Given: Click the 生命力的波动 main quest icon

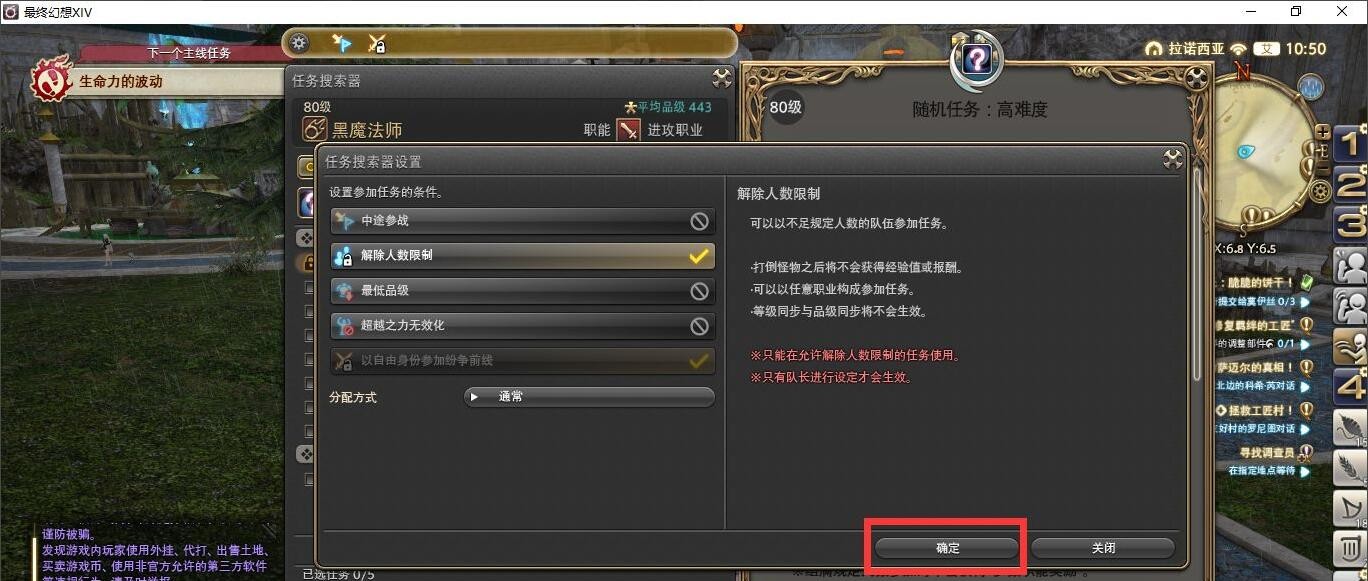Looking at the screenshot, I should pos(52,81).
